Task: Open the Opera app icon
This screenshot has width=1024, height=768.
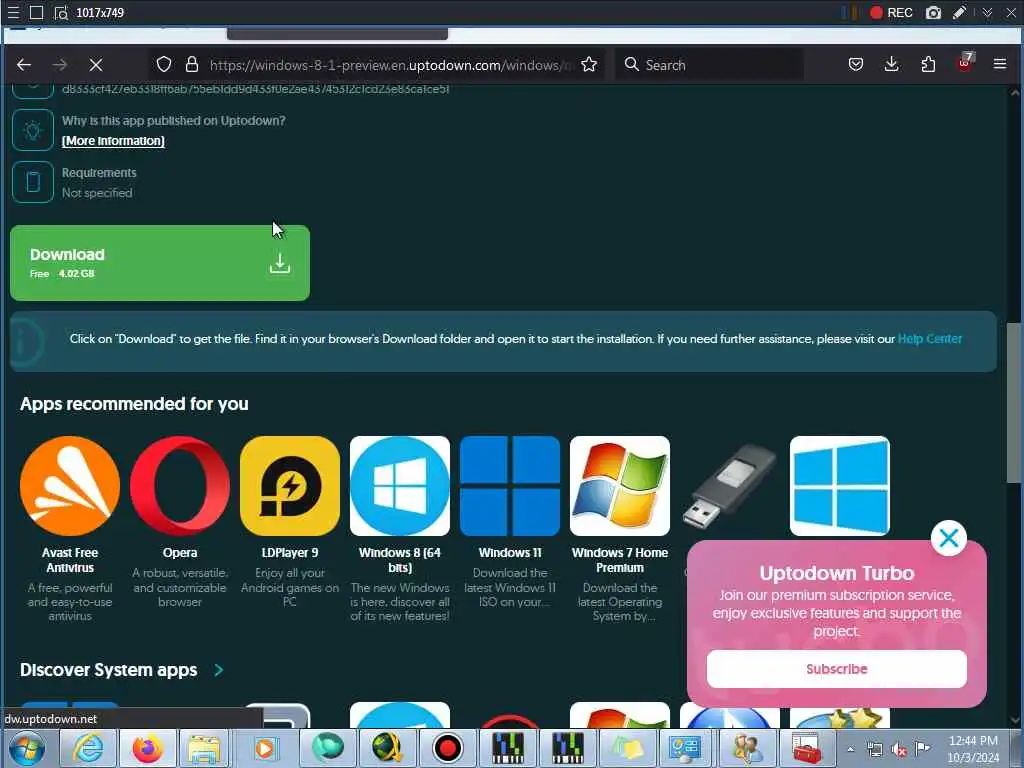Action: (x=180, y=486)
